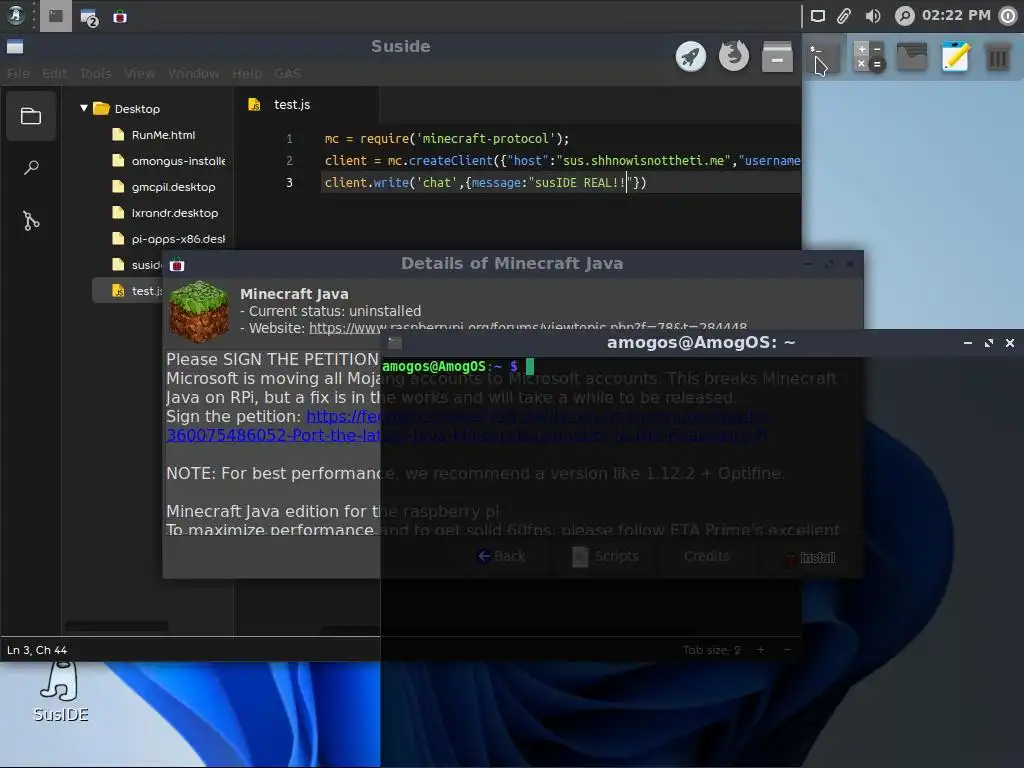The image size is (1024, 768).
Task: Open the power button icon in the panel
Action: [1008, 16]
